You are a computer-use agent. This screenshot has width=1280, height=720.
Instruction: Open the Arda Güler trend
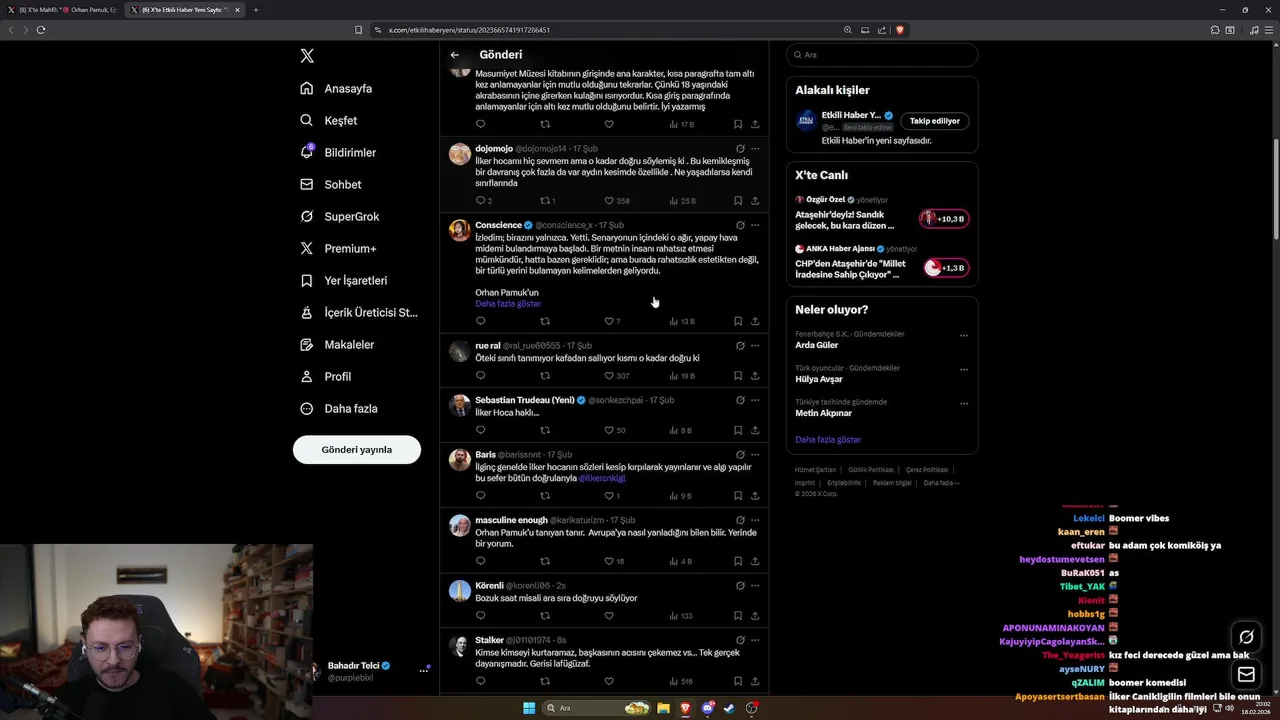[817, 345]
